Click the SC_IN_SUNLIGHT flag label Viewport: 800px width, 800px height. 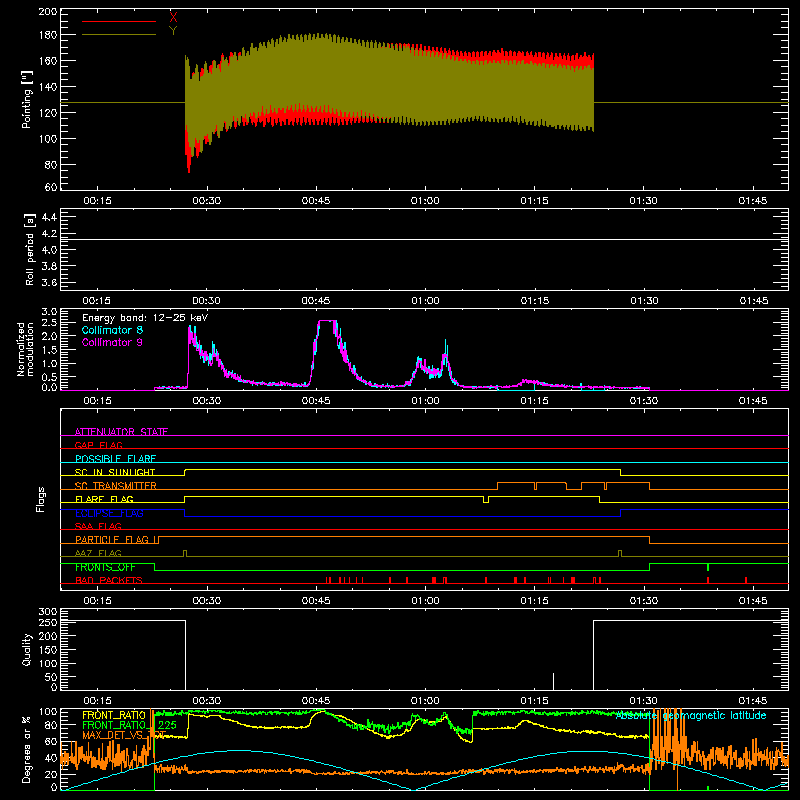115,472
